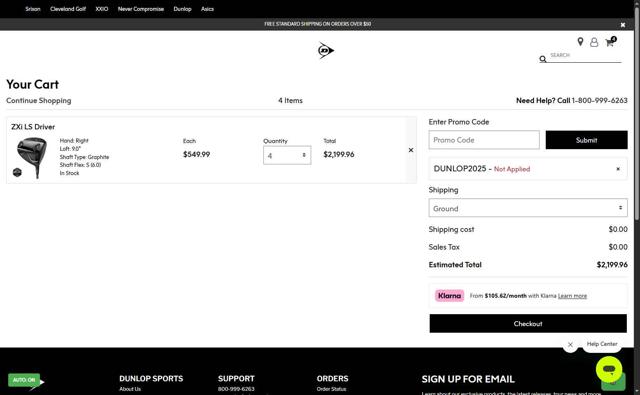640x395 pixels.
Task: Click the Klarna logo badge
Action: 449,295
